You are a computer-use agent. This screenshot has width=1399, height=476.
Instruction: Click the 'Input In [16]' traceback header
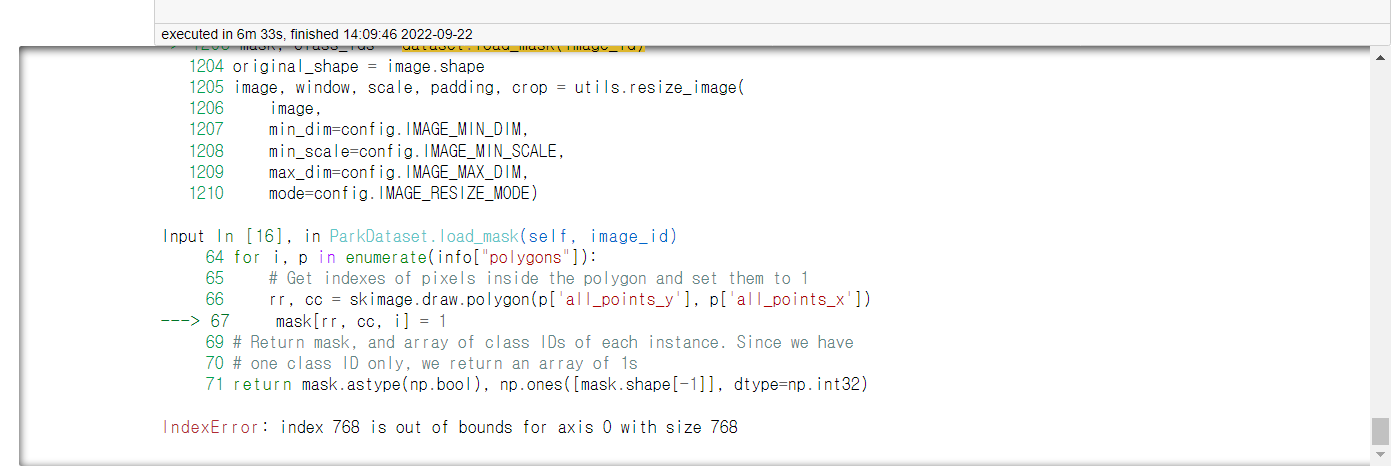tap(227, 236)
